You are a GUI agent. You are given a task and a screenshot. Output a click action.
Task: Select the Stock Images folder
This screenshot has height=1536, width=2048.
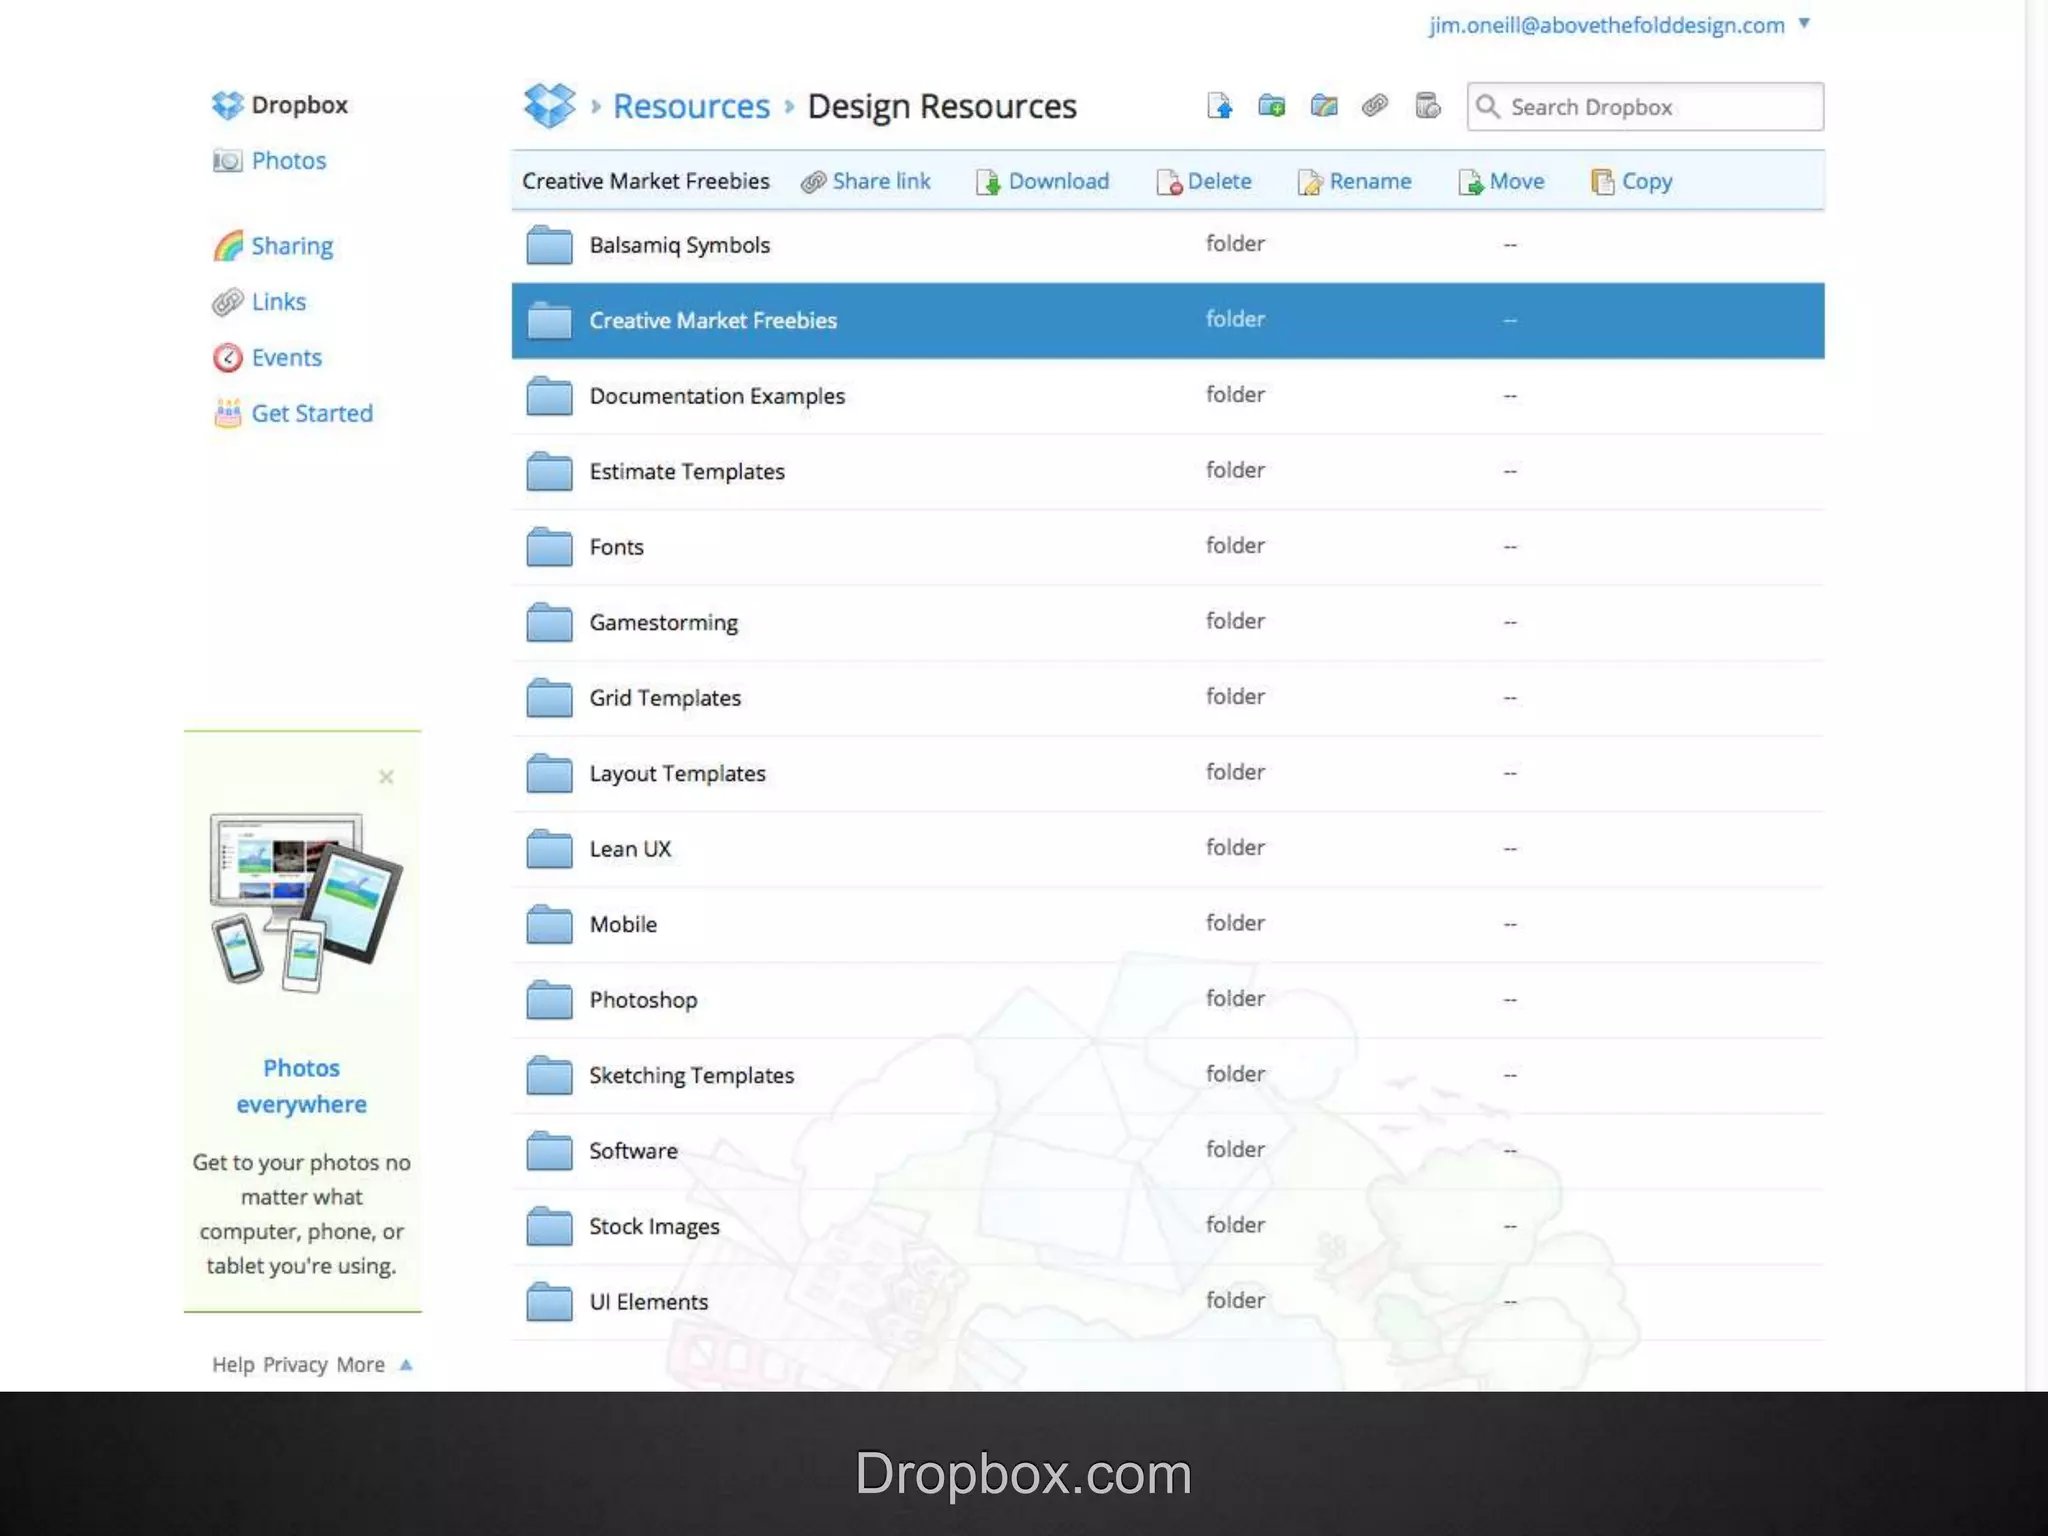click(x=1168, y=1226)
